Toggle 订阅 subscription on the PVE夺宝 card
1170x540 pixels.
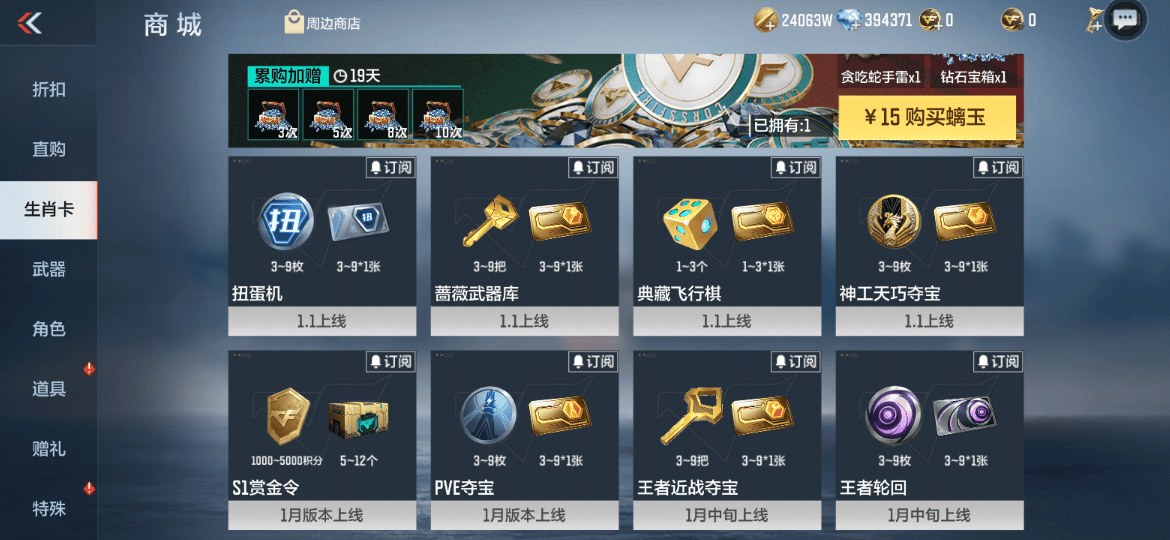point(593,362)
